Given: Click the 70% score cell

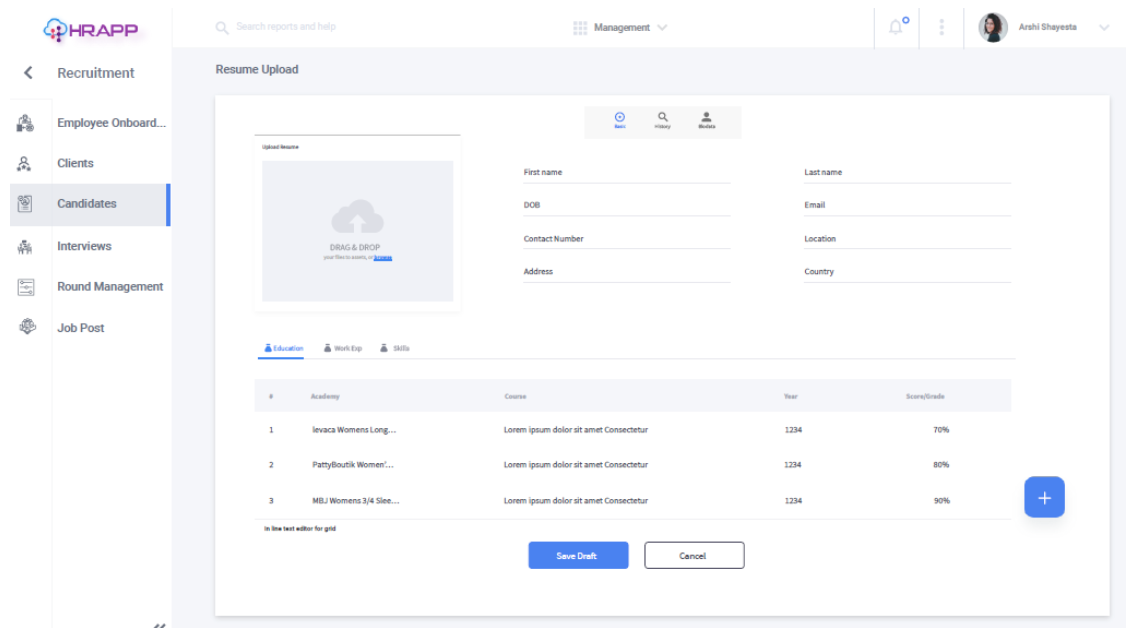Looking at the screenshot, I should click(x=941, y=430).
